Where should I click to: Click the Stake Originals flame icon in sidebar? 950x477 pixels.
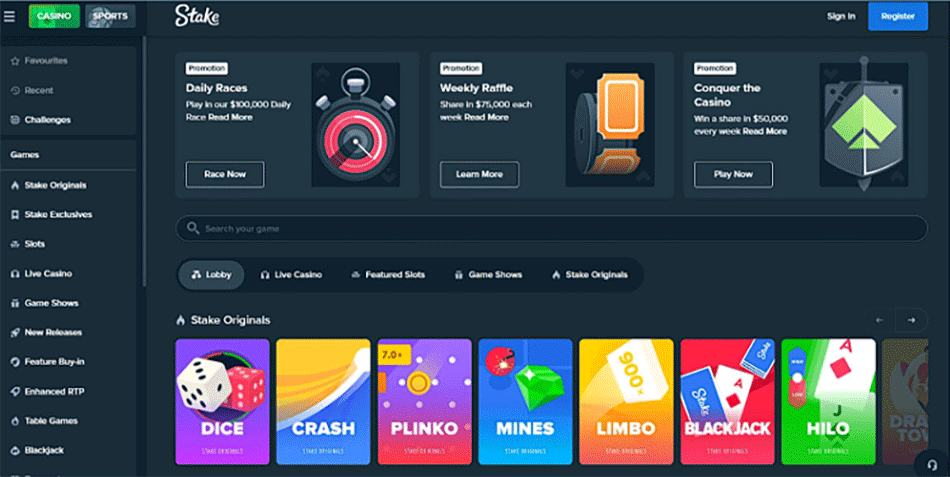point(15,185)
